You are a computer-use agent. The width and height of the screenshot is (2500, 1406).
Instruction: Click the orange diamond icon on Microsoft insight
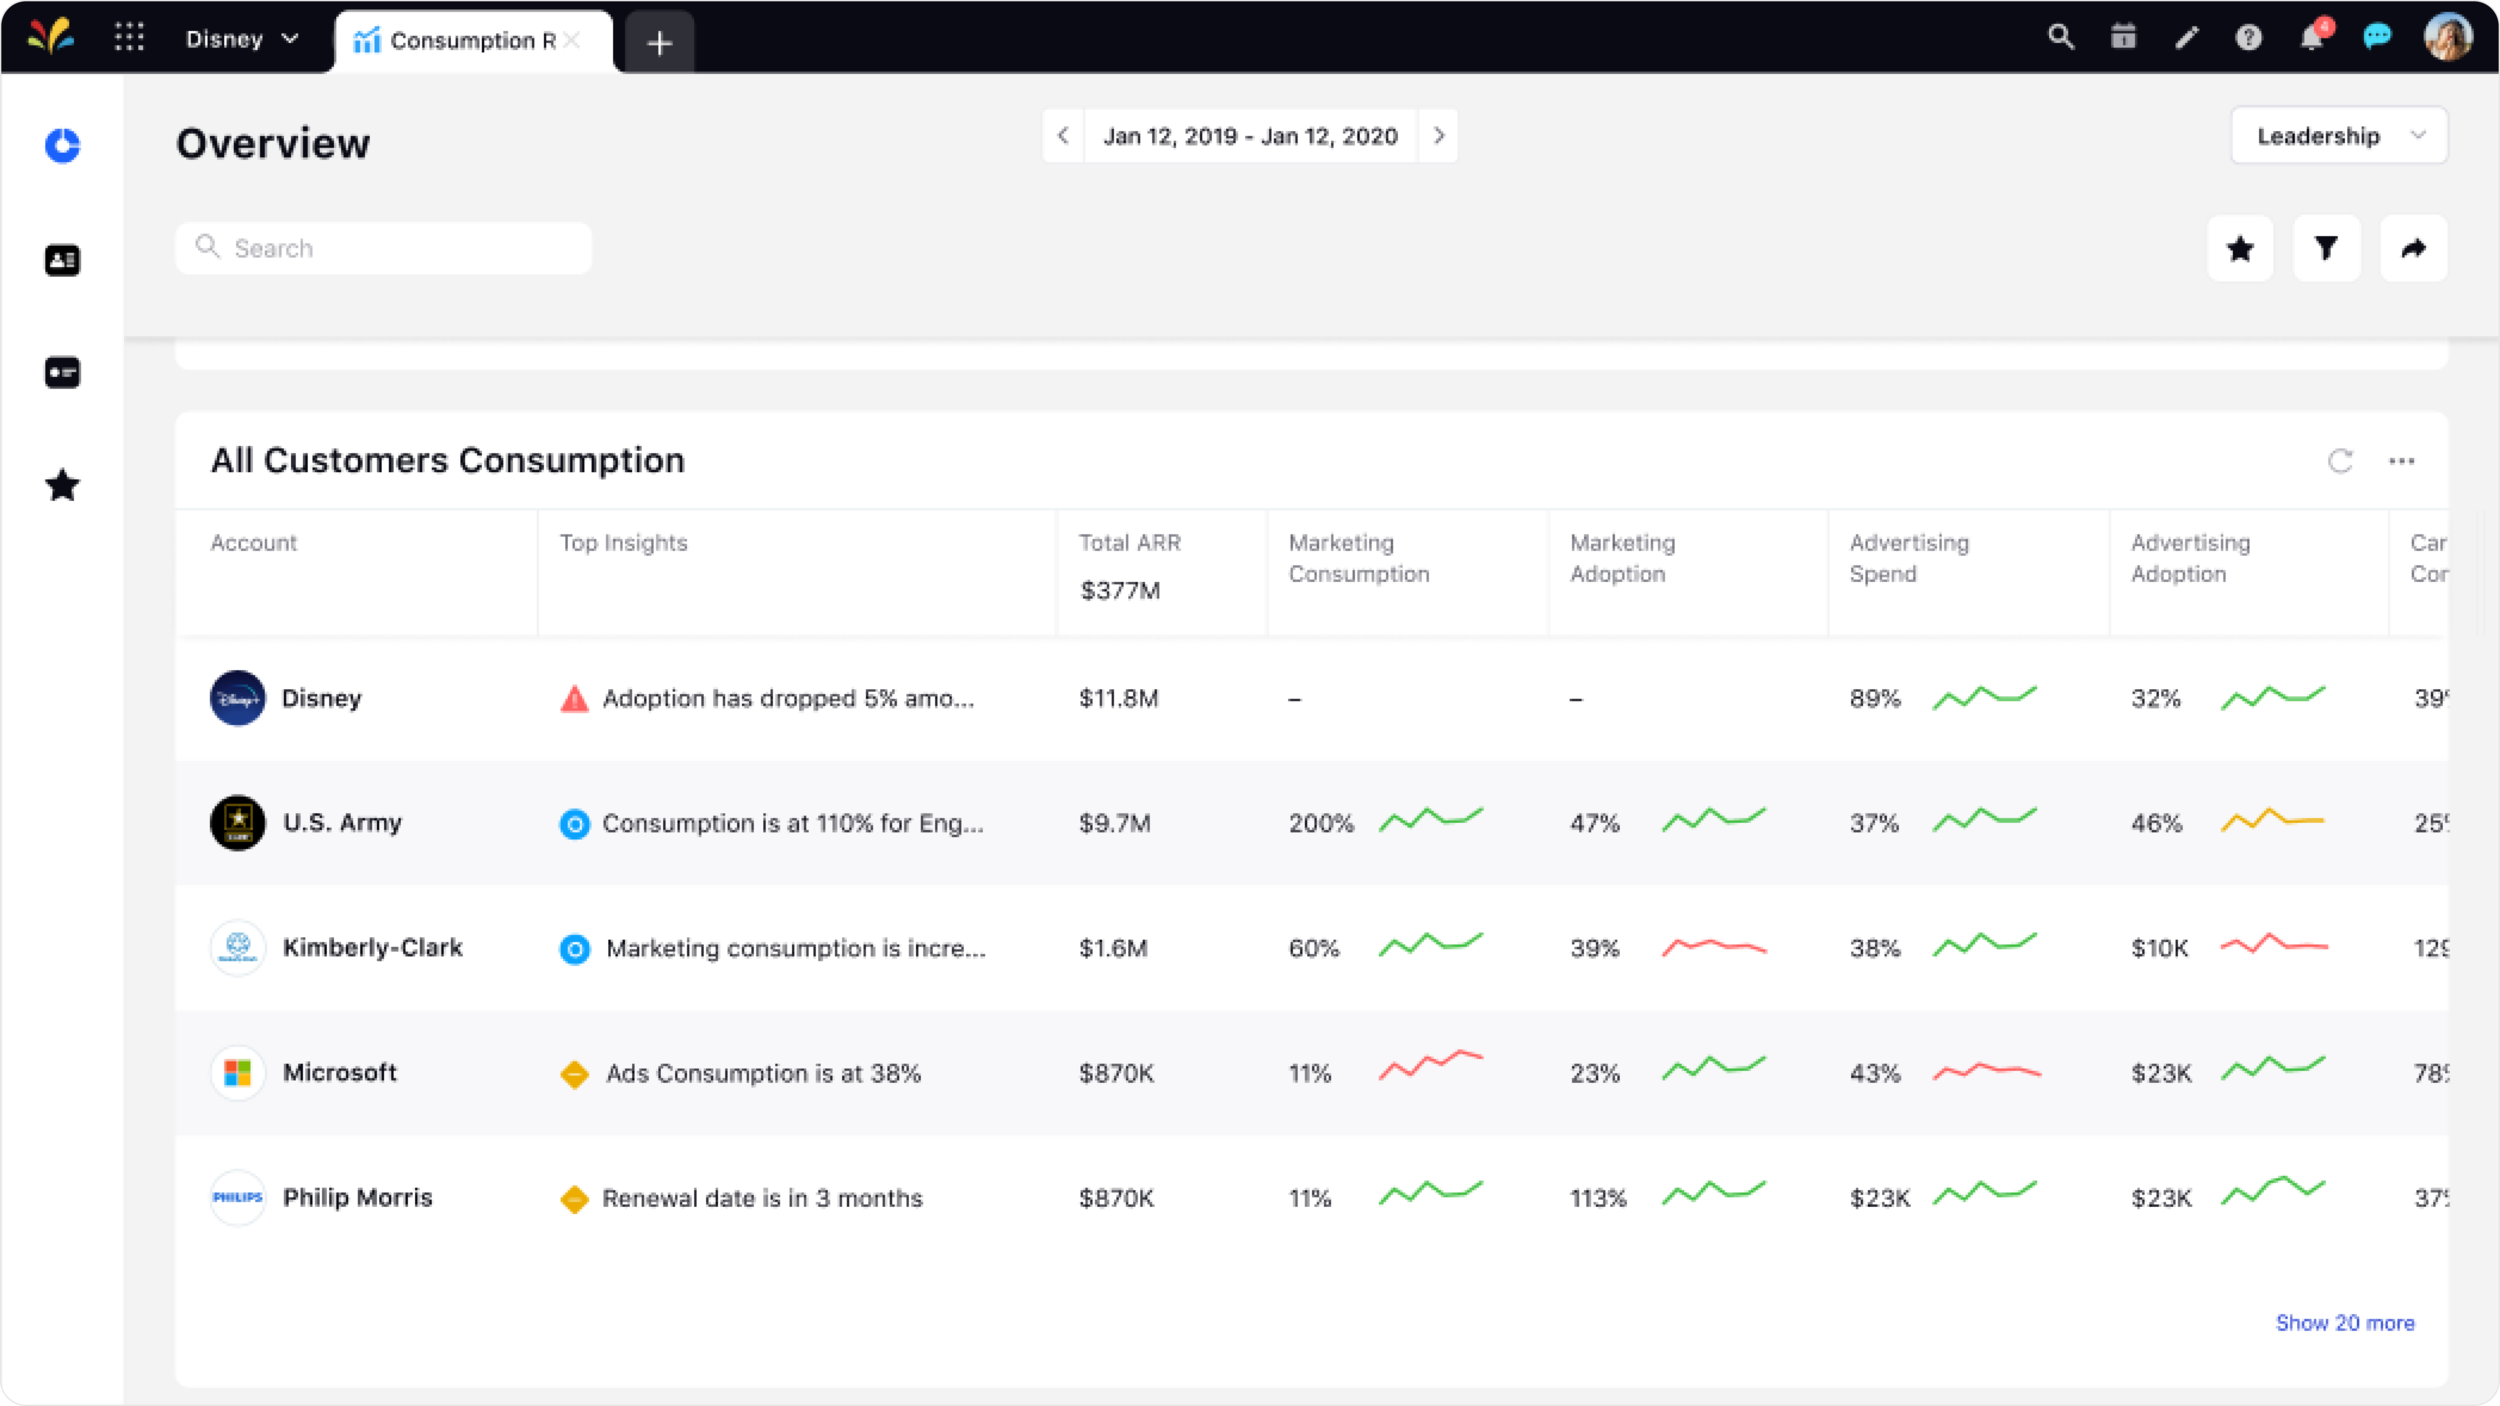(574, 1074)
